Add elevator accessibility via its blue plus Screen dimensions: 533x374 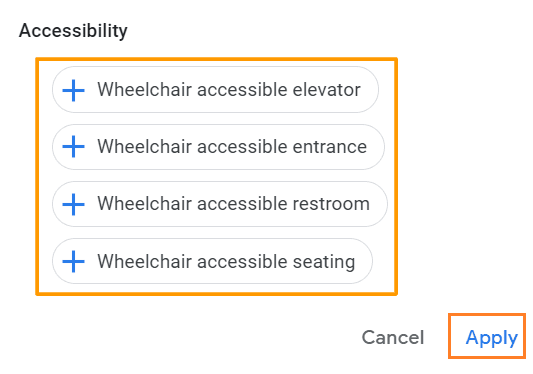73,90
